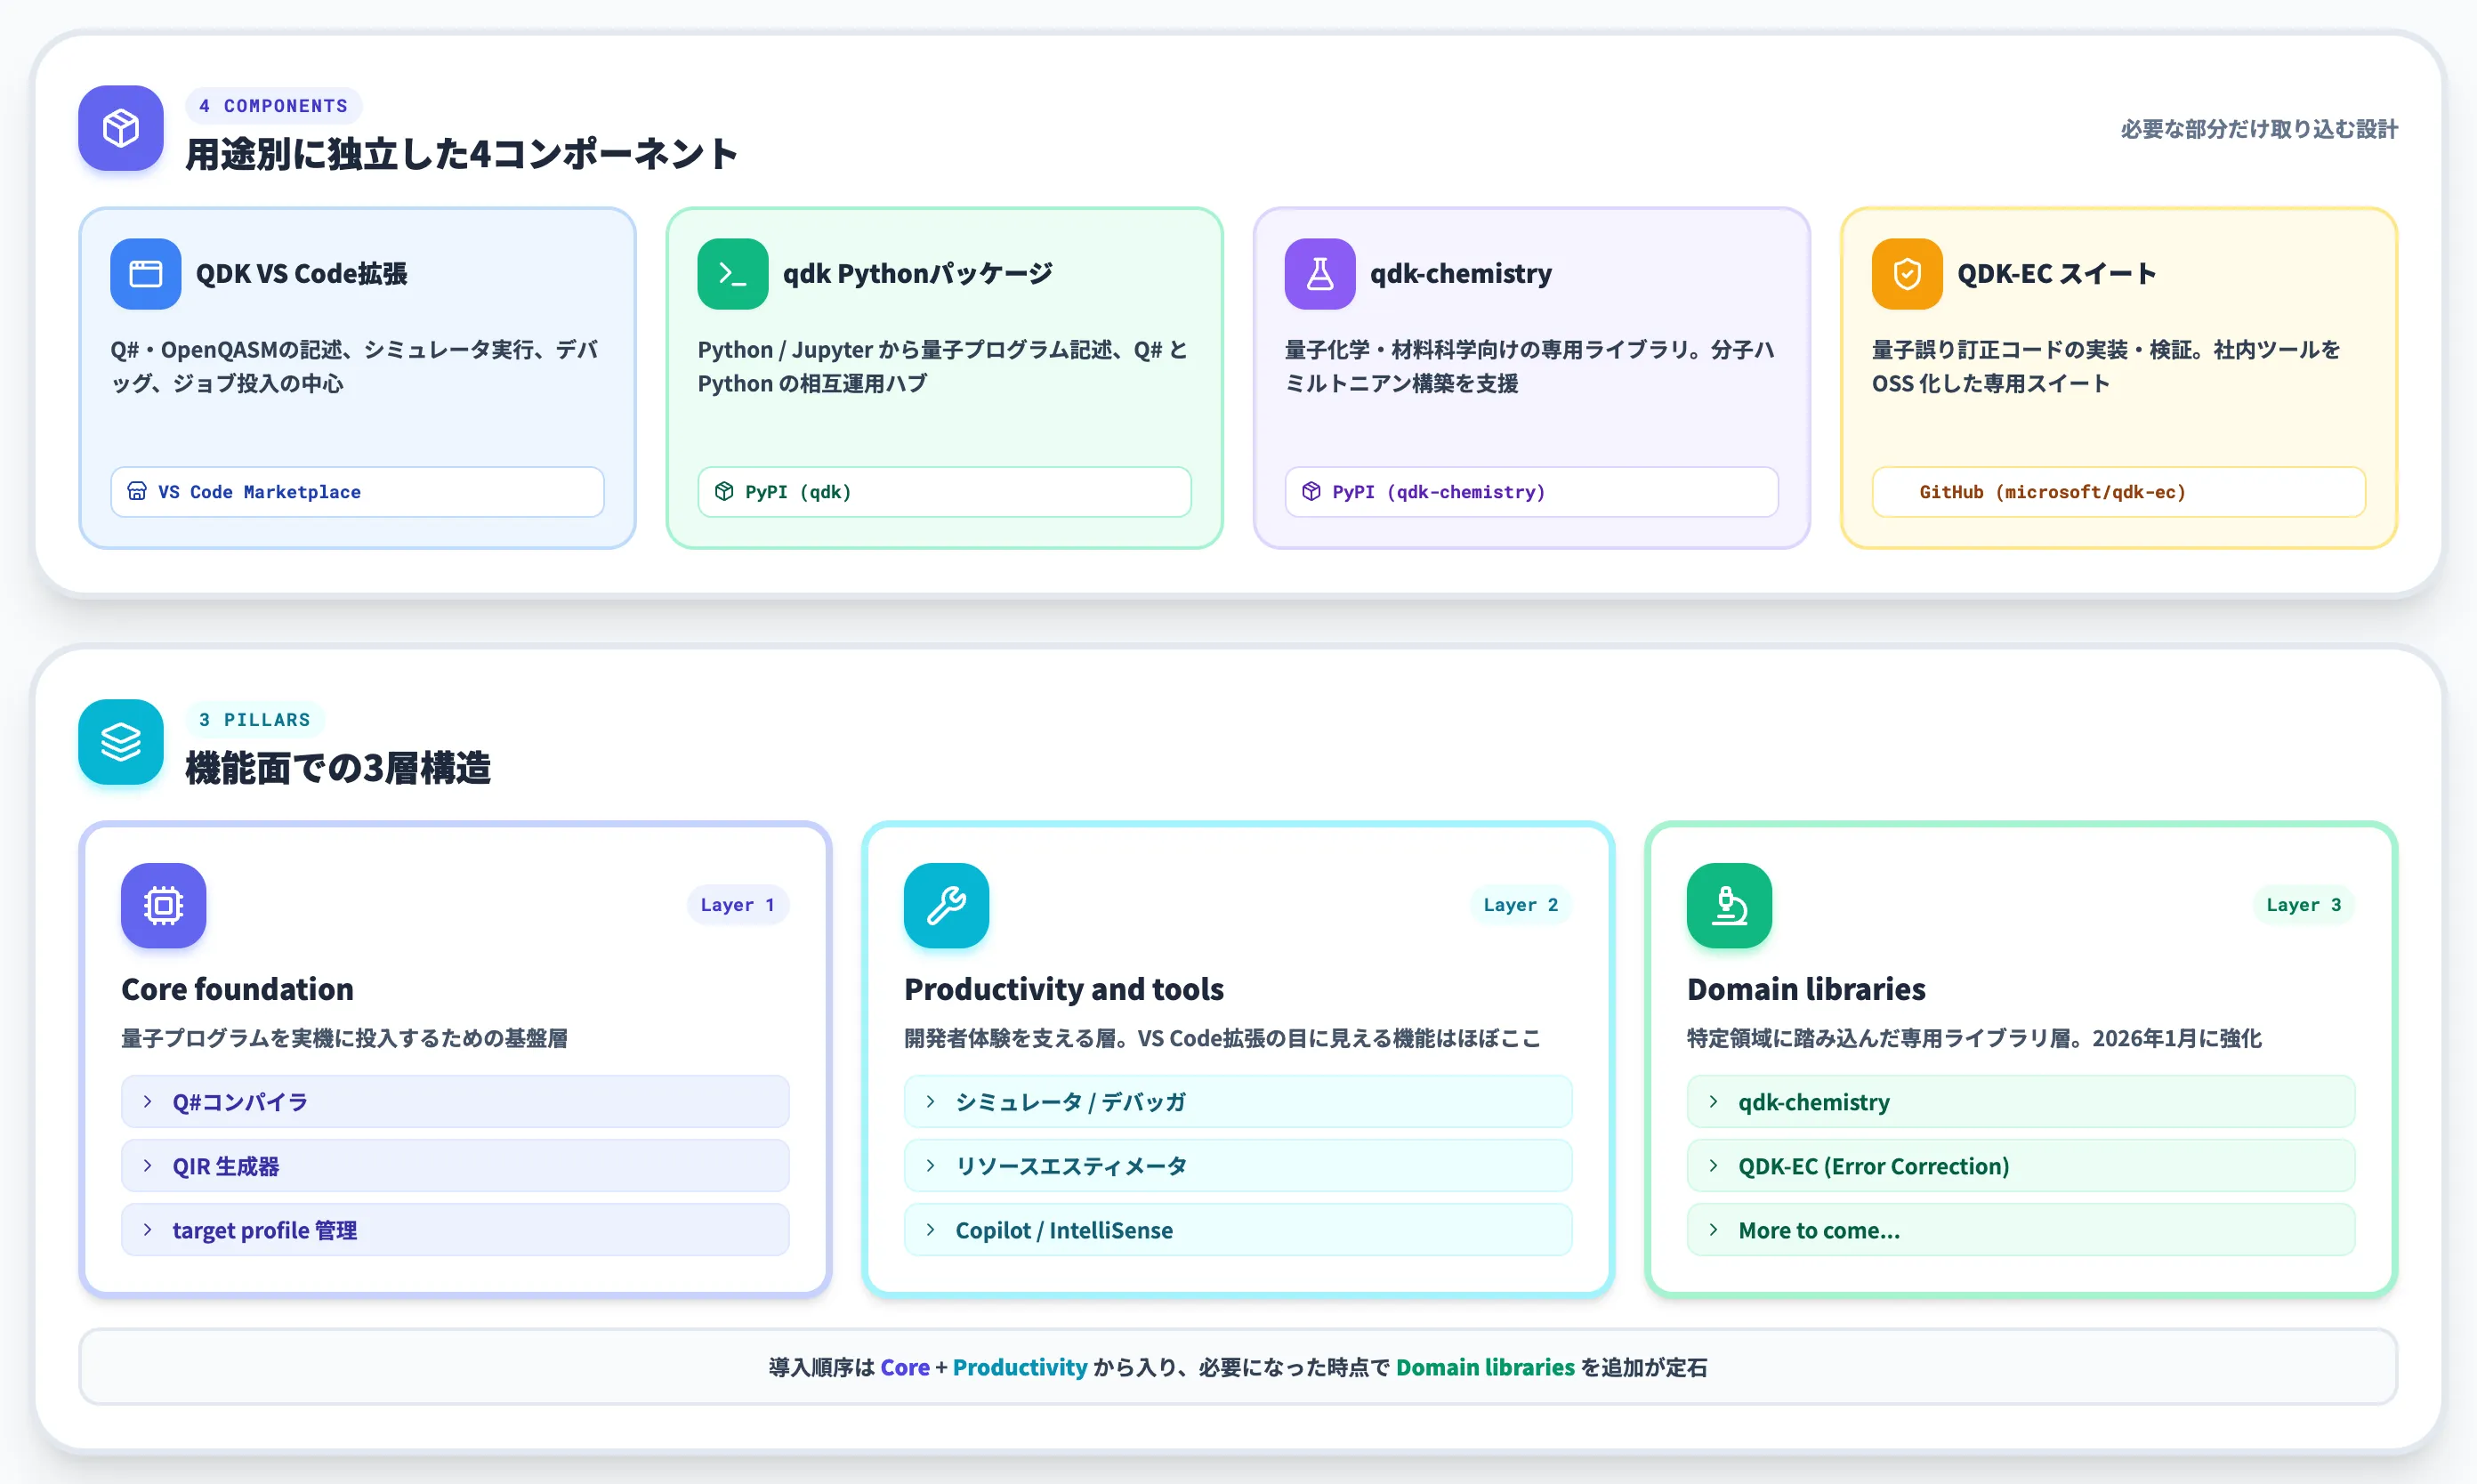Screen dimensions: 2477x1484
Task: Open the PyPI (qdk) link
Action: (944, 492)
